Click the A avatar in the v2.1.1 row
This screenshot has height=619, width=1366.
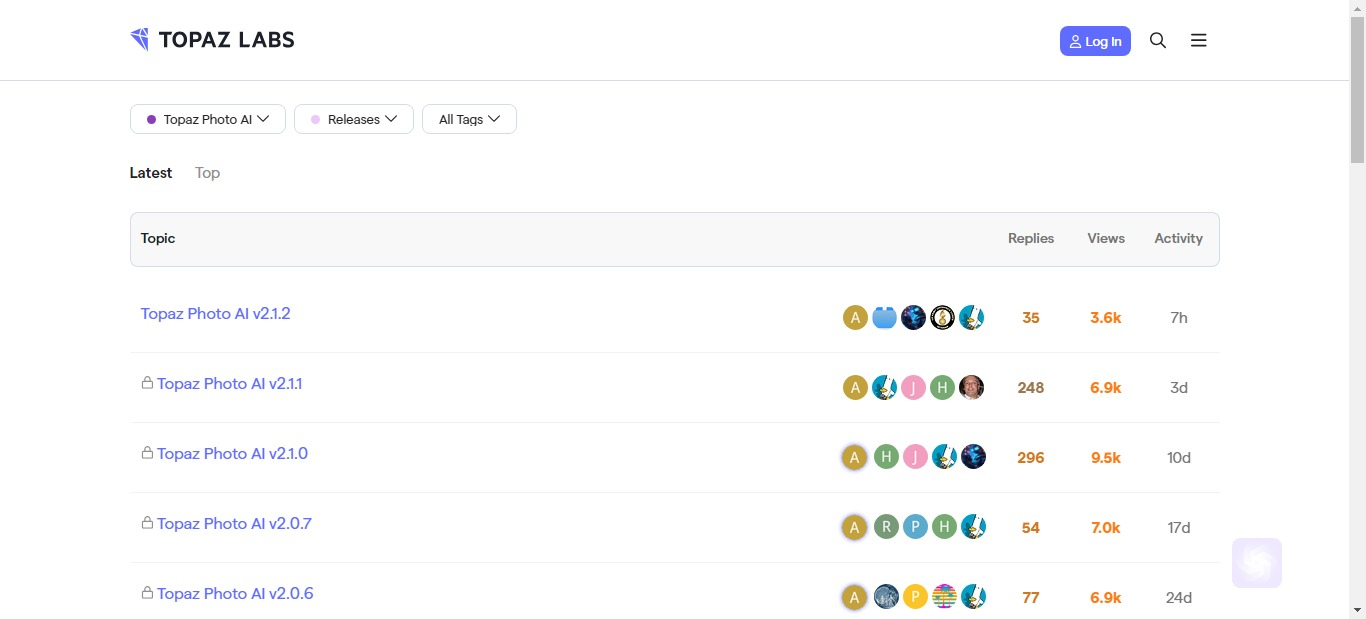pyautogui.click(x=855, y=388)
